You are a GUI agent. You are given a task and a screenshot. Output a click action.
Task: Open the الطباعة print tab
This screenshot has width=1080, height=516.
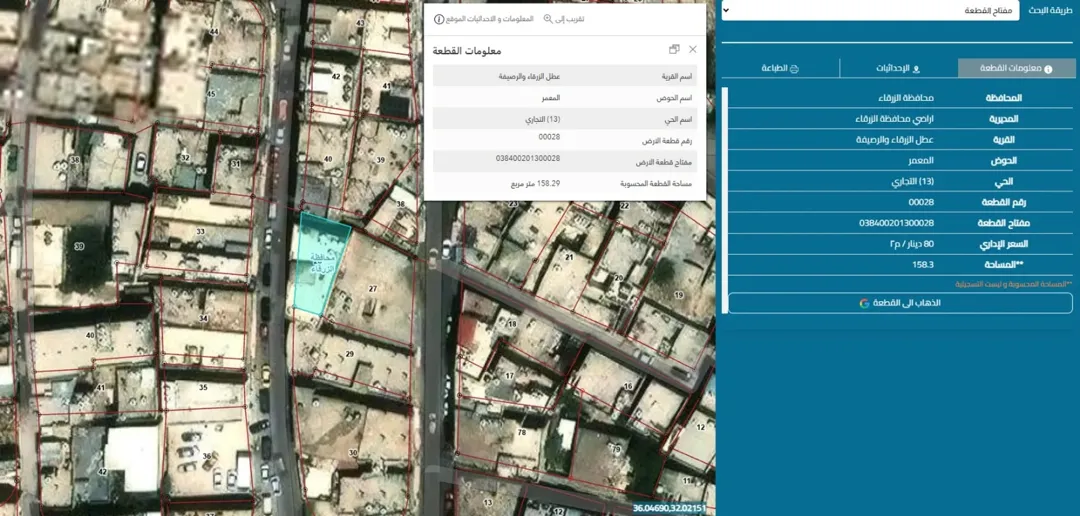[x=780, y=68]
